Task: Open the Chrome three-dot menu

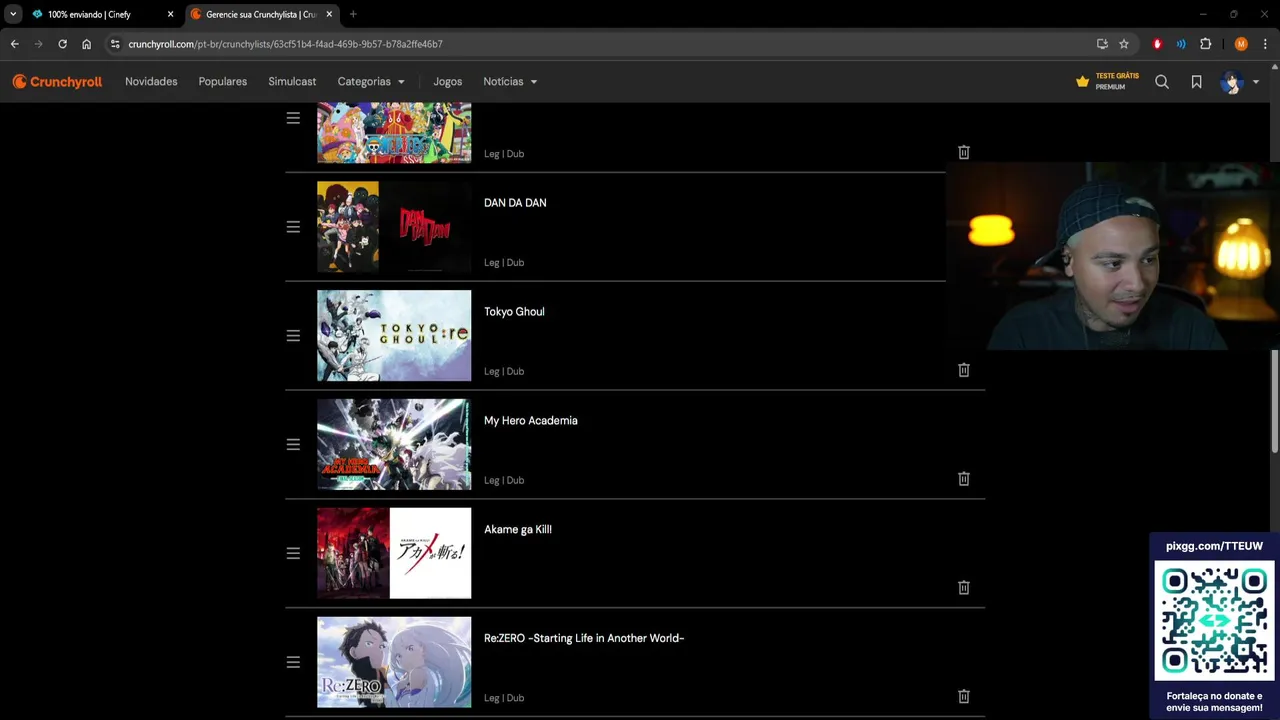Action: pyautogui.click(x=1265, y=44)
